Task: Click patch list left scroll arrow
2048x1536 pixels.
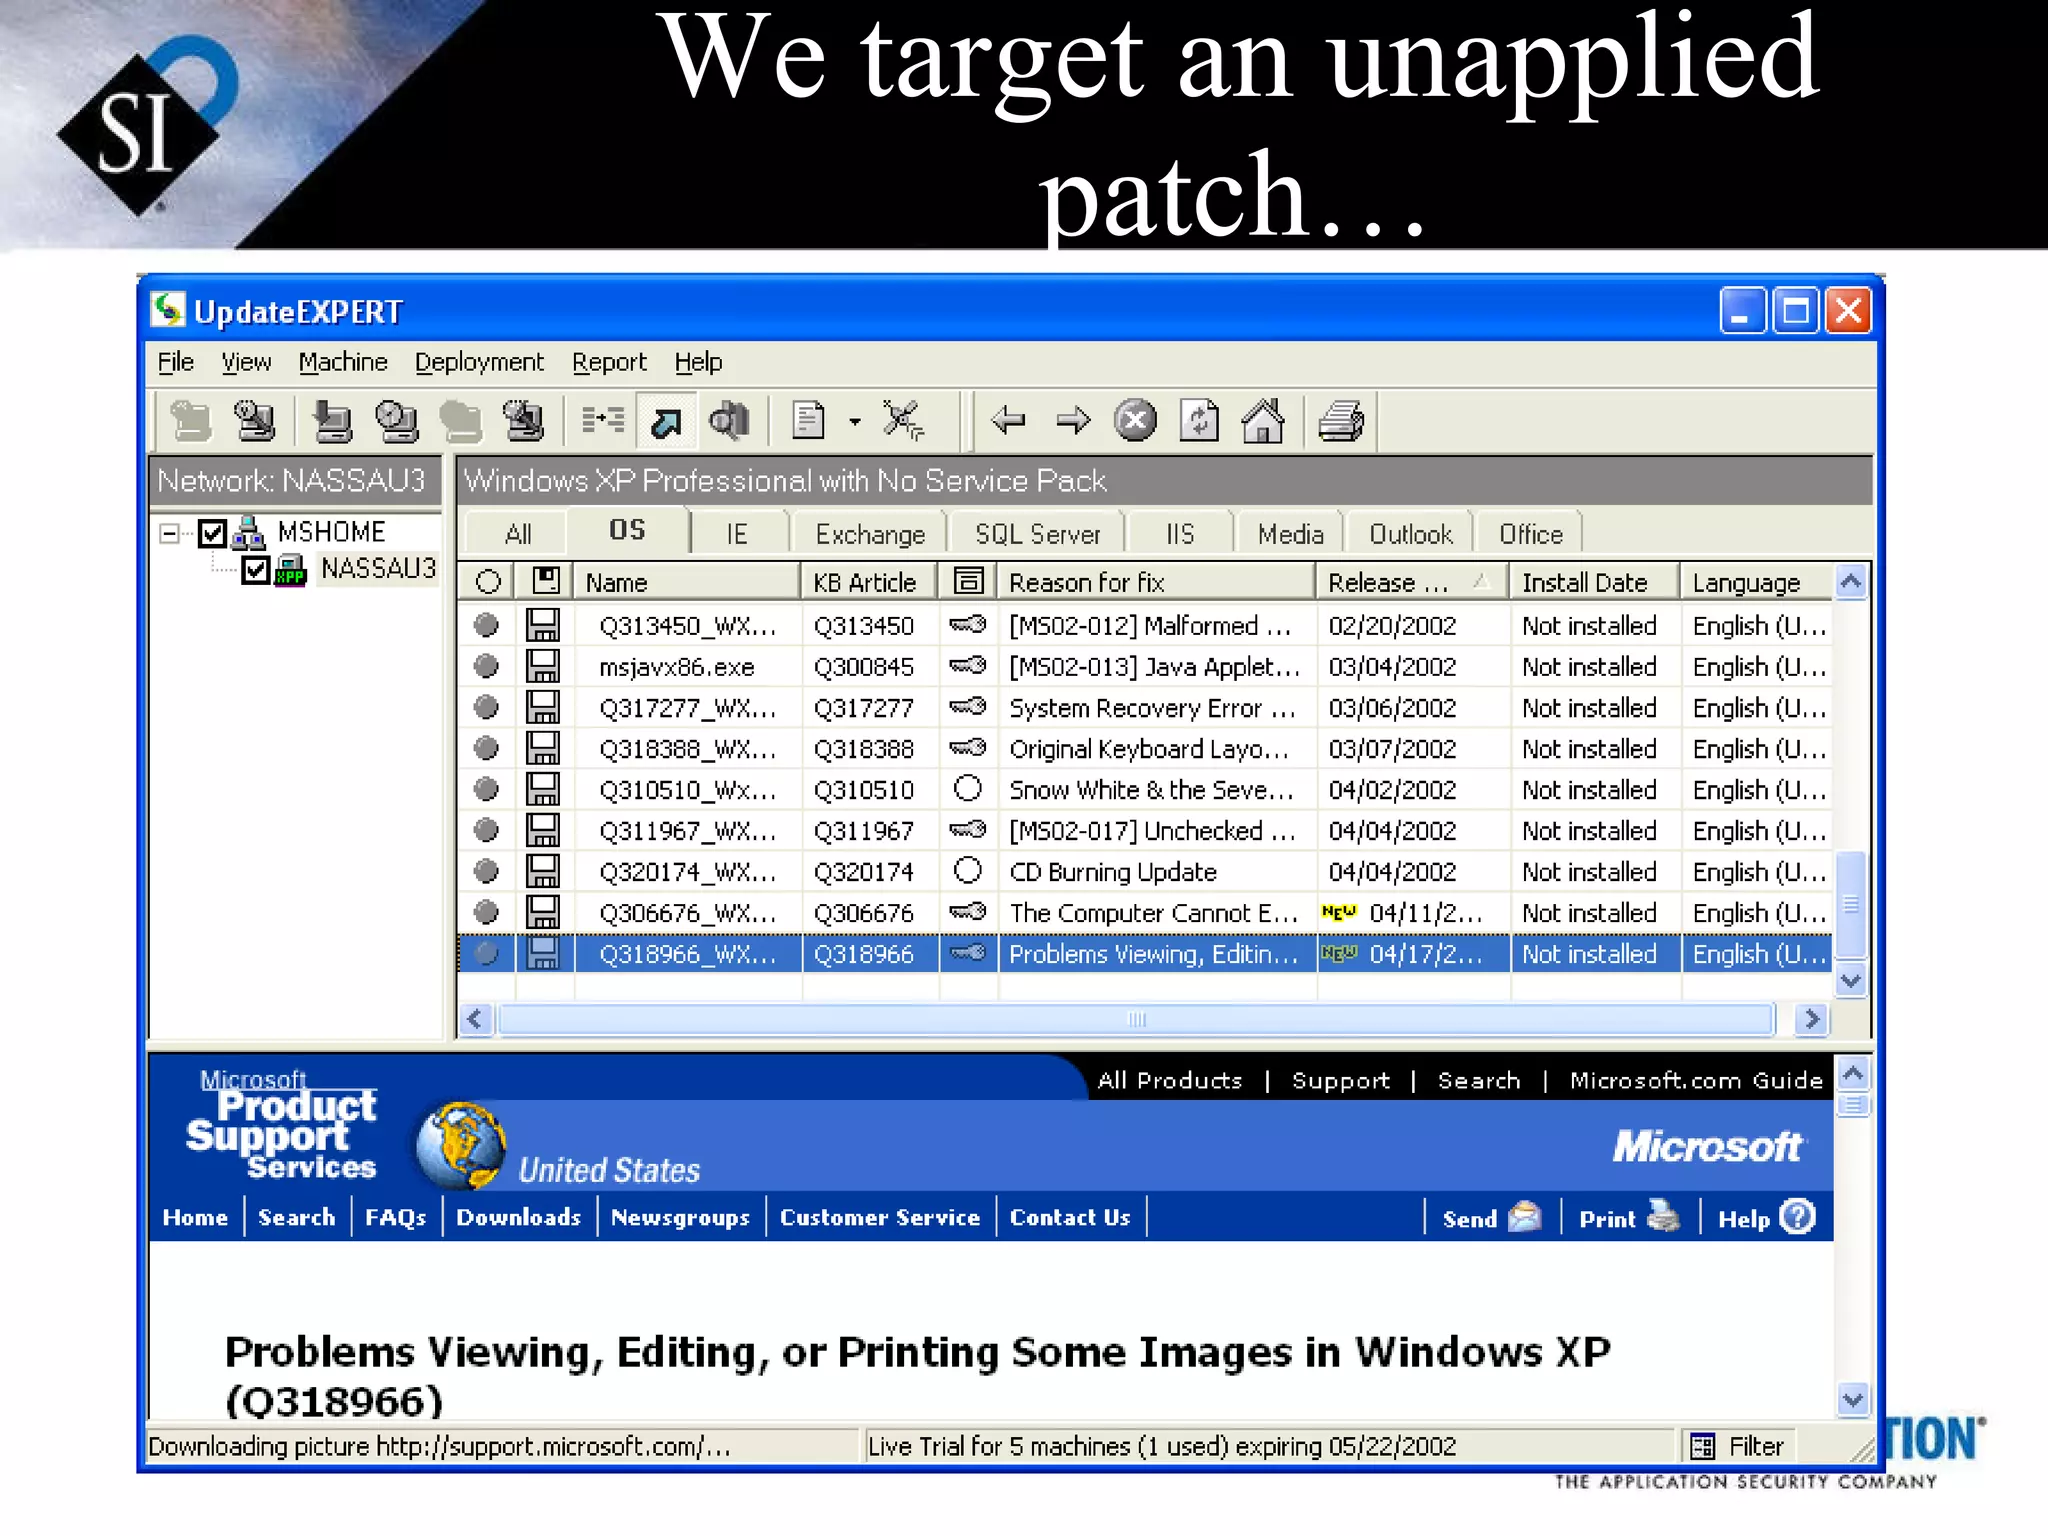Action: pos(476,1019)
